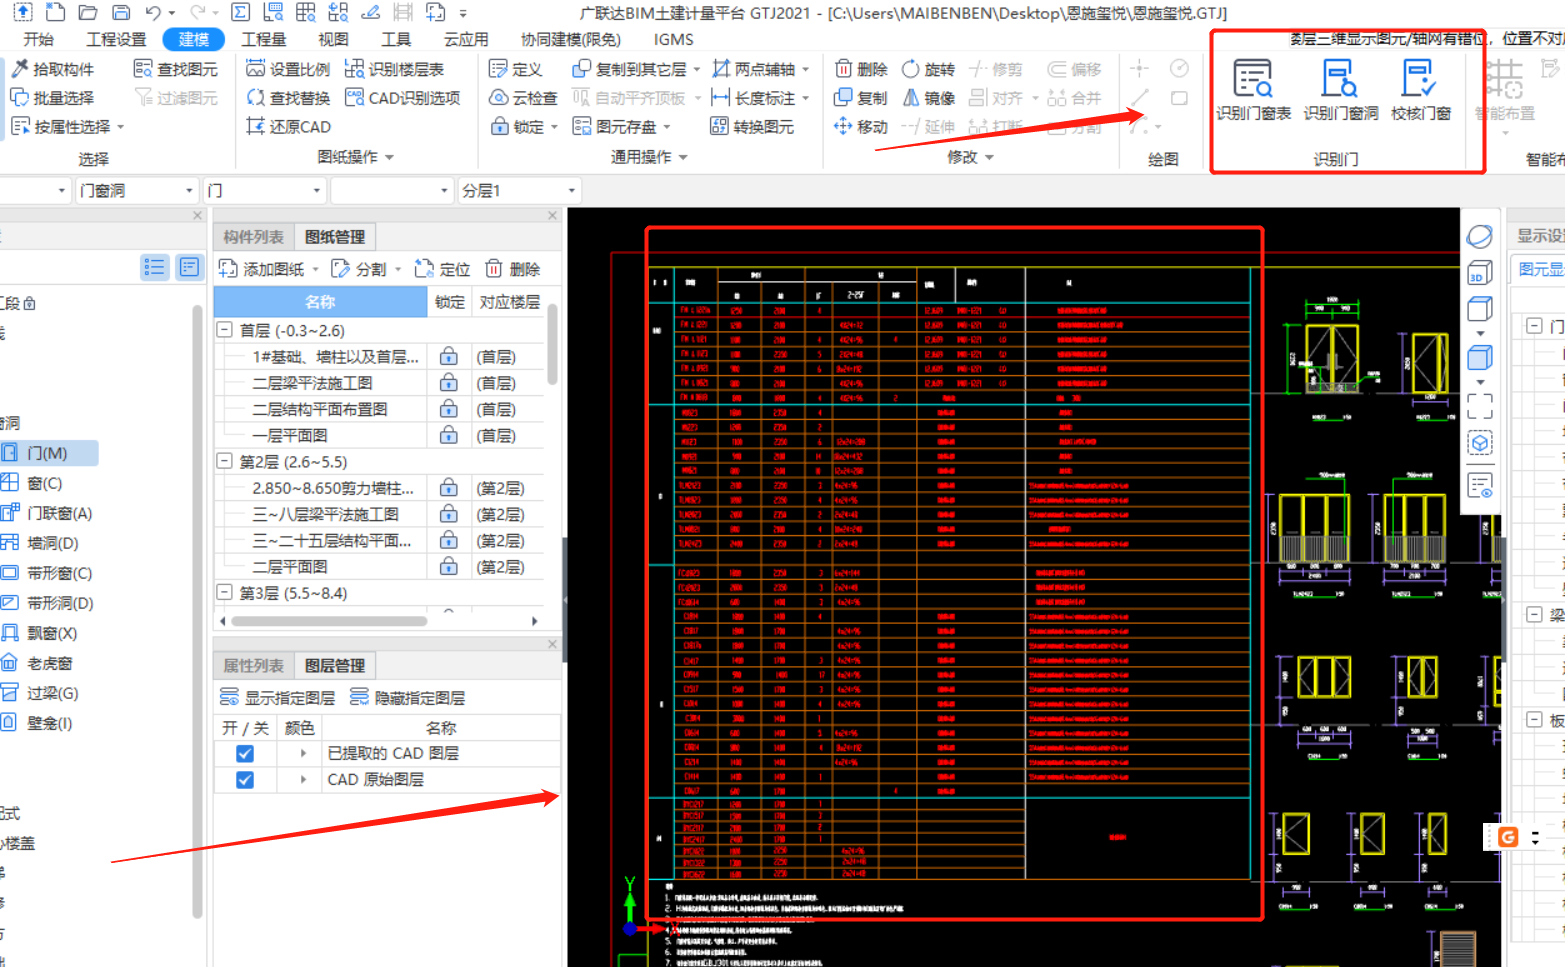Click the undo icon in title bar
This screenshot has width=1565, height=967.
tap(153, 13)
